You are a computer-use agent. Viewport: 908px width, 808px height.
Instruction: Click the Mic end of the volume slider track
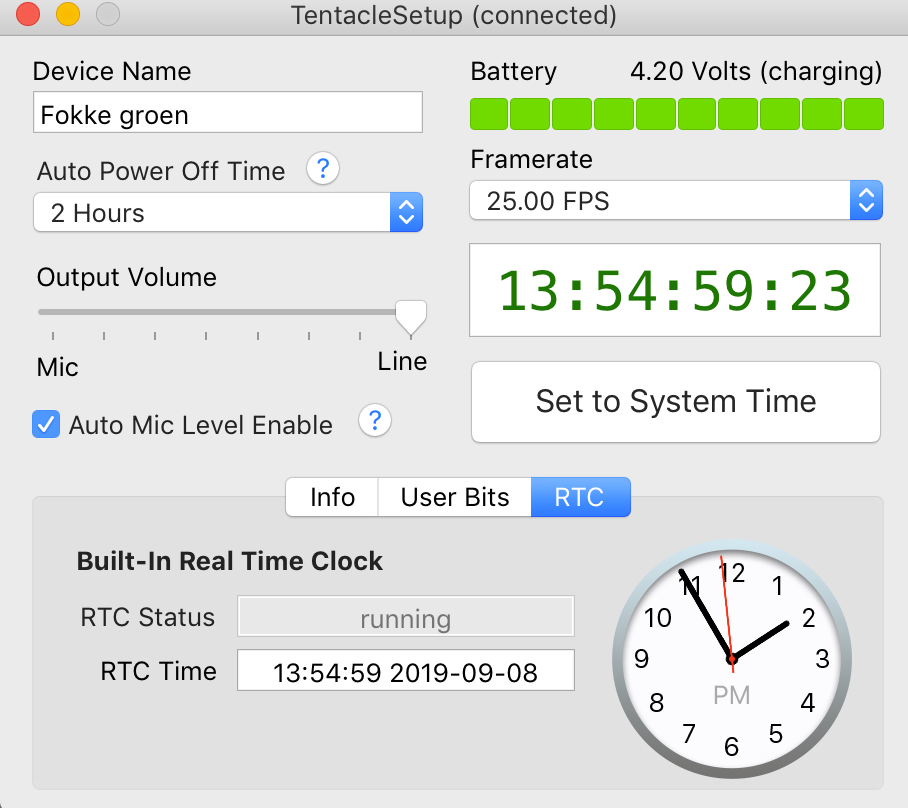click(42, 312)
